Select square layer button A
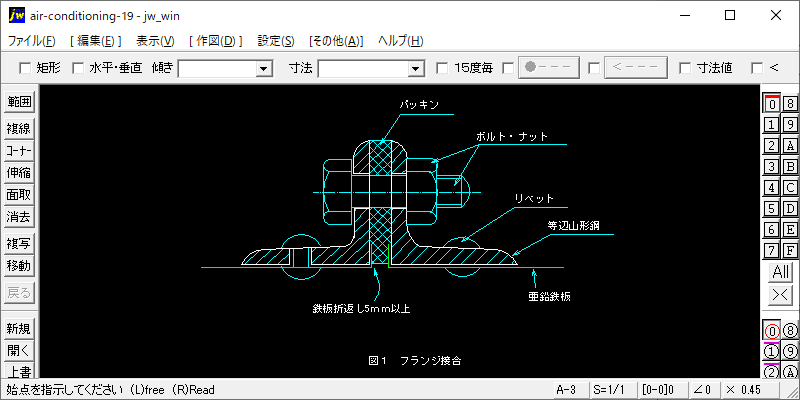The width and height of the screenshot is (800, 400). [790, 145]
